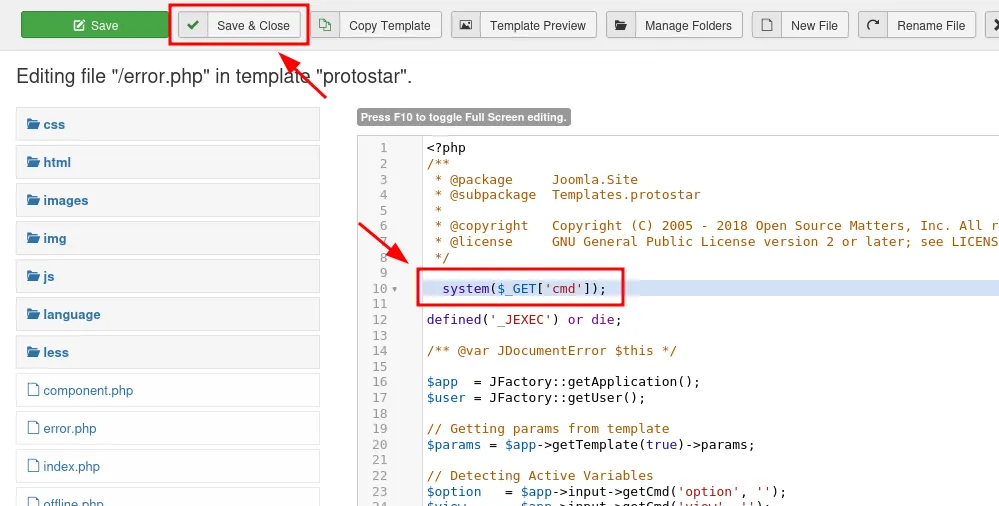This screenshot has height=506, width=999.
Task: Open component.php file
Action: (x=168, y=390)
